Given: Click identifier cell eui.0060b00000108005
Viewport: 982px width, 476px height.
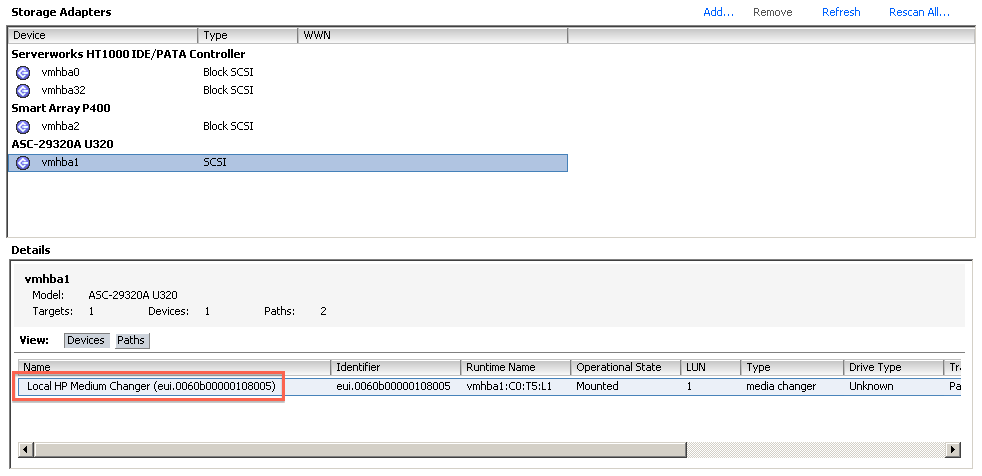Looking at the screenshot, I should 393,387.
